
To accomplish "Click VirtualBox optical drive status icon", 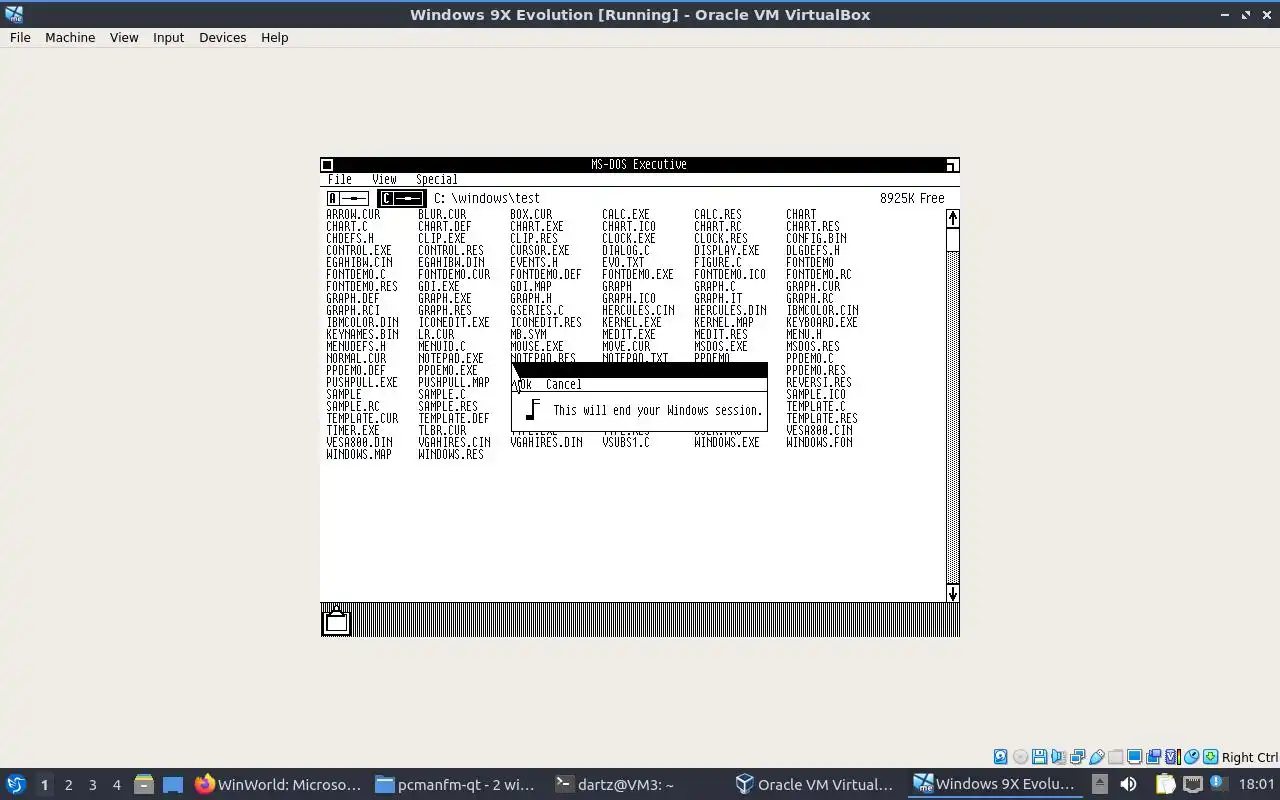I will point(1020,757).
